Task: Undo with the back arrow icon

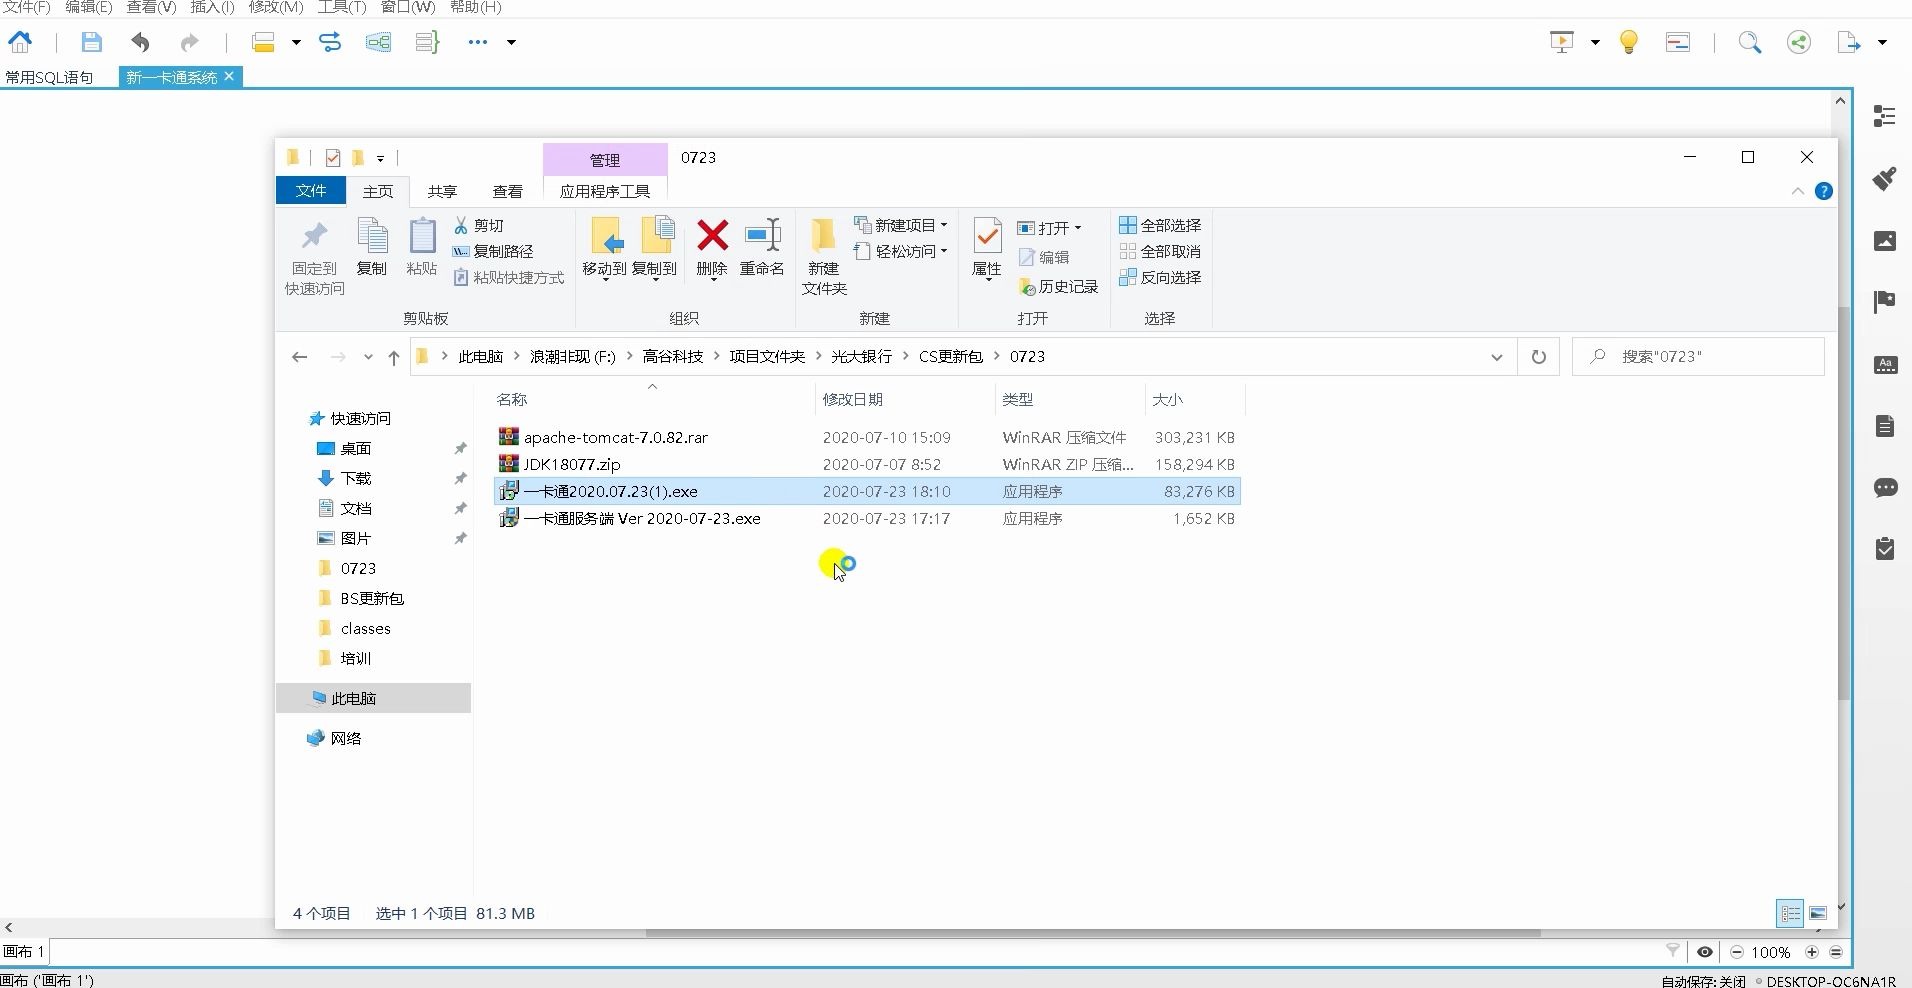Action: [x=140, y=42]
